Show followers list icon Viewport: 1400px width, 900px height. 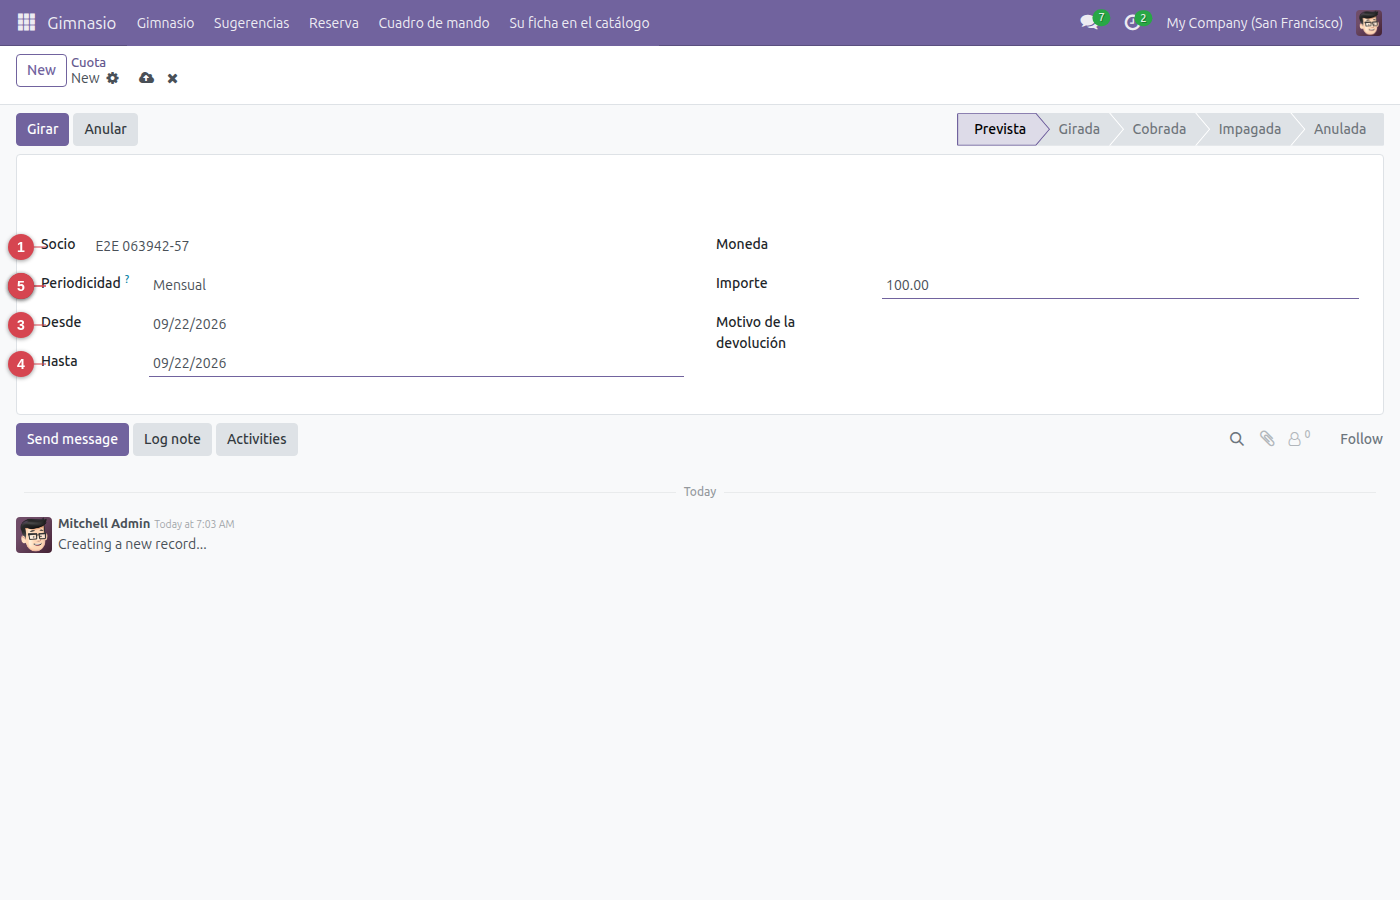coord(1298,438)
